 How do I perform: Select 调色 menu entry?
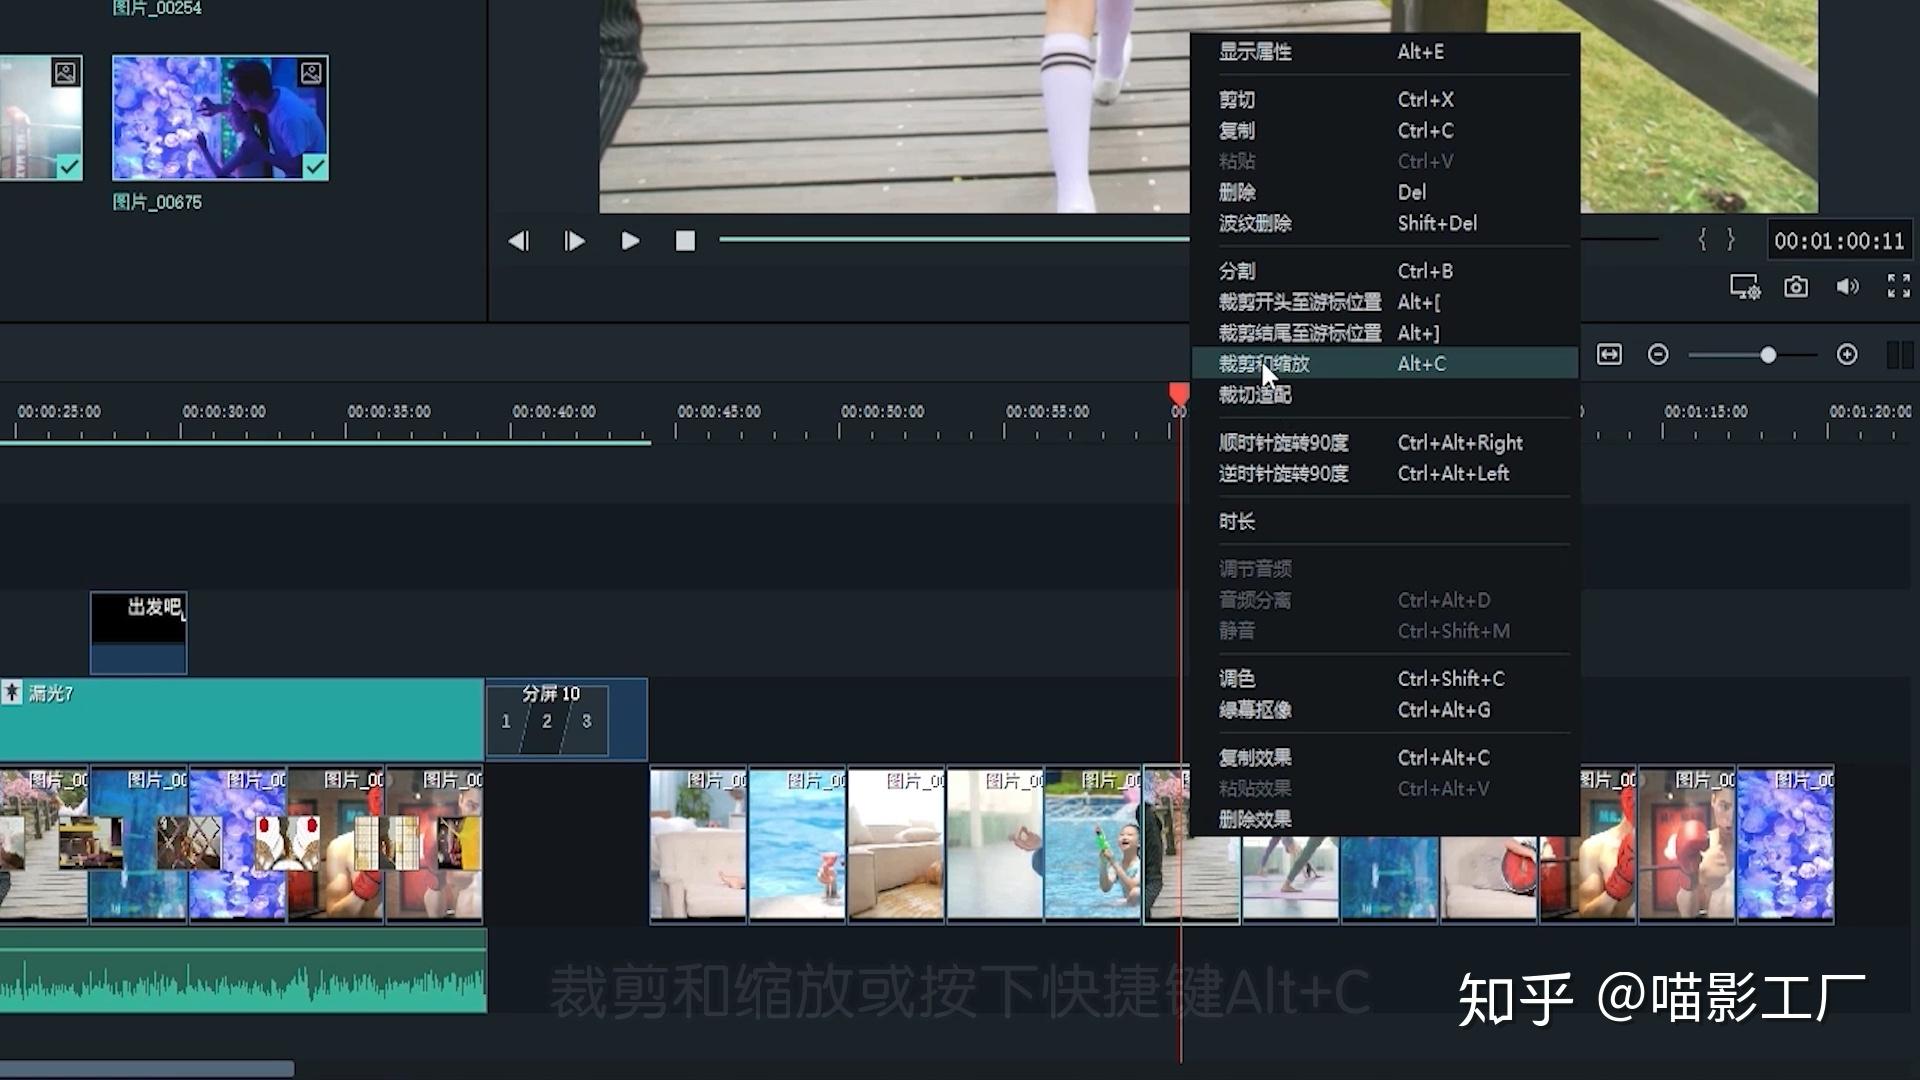(1384, 679)
